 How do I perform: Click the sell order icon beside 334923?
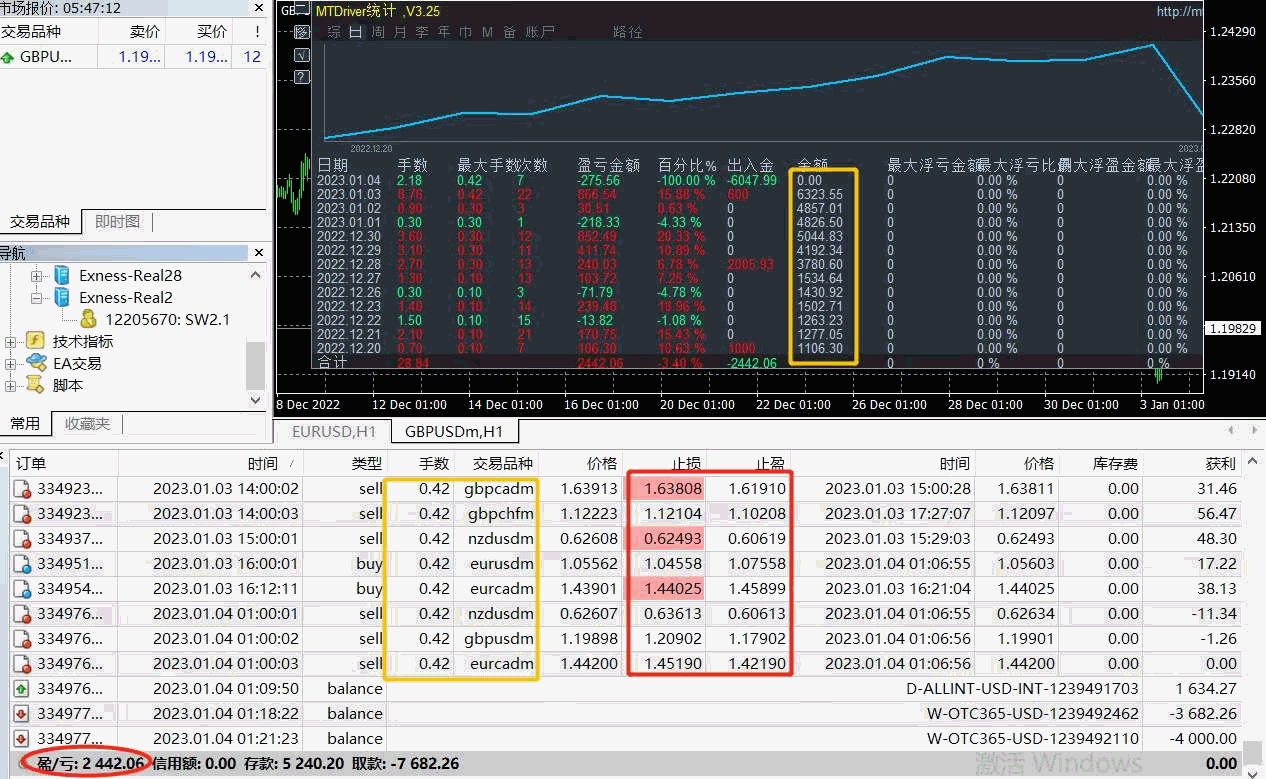click(22, 488)
